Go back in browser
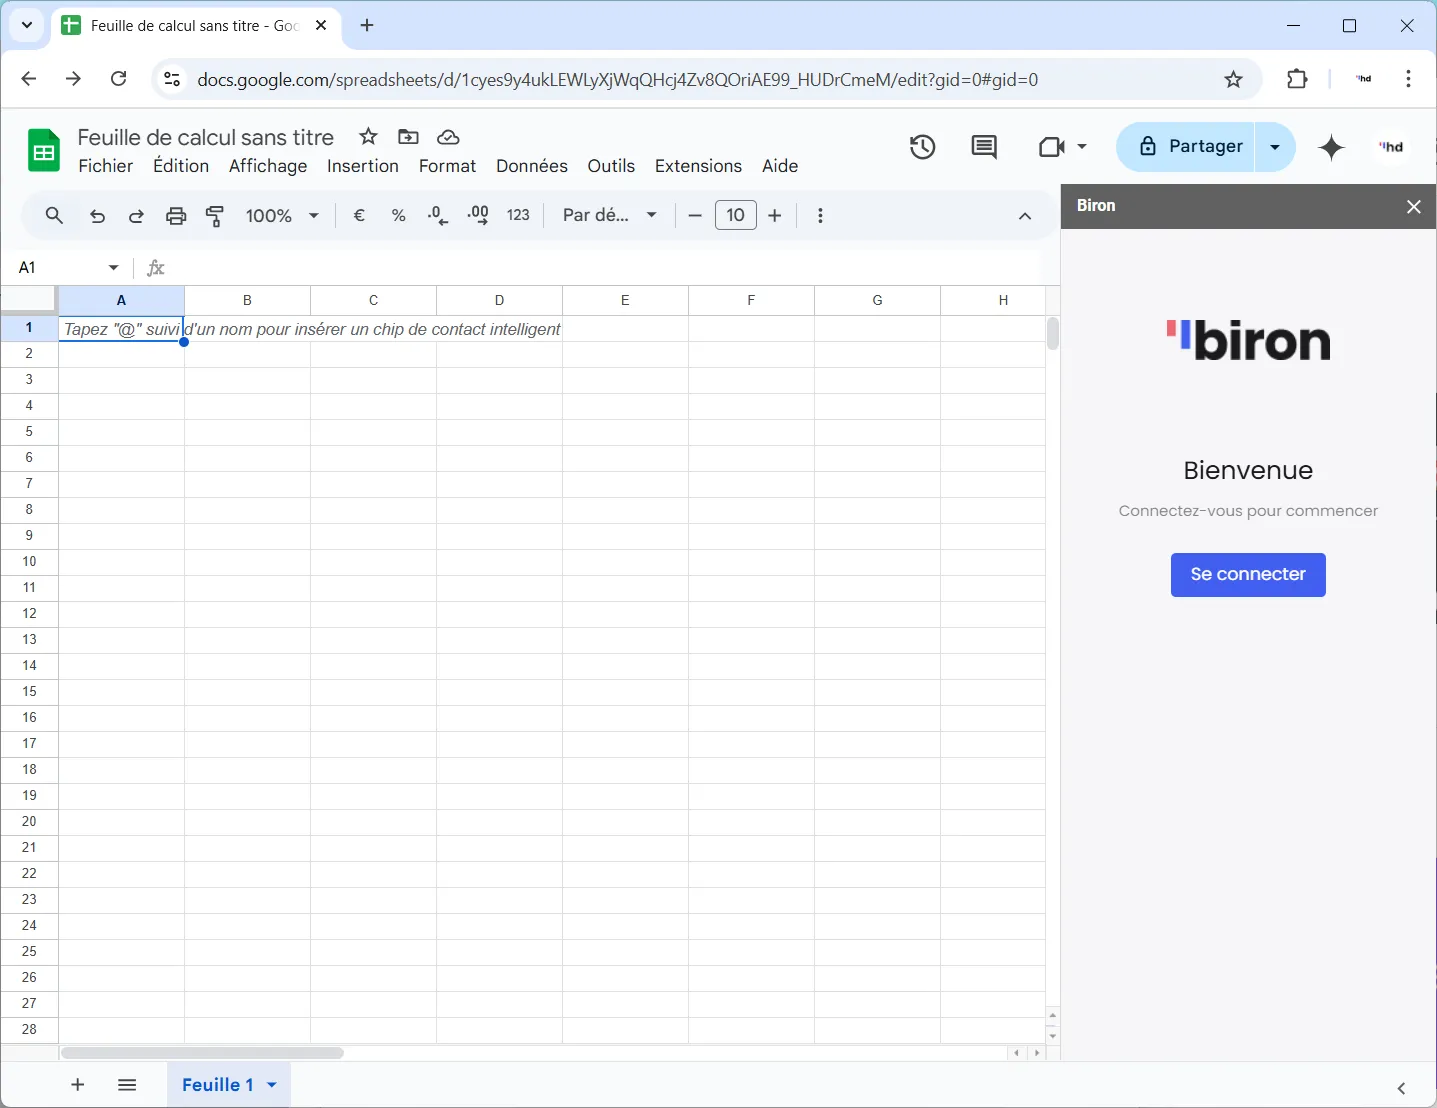1437x1108 pixels. 29,79
